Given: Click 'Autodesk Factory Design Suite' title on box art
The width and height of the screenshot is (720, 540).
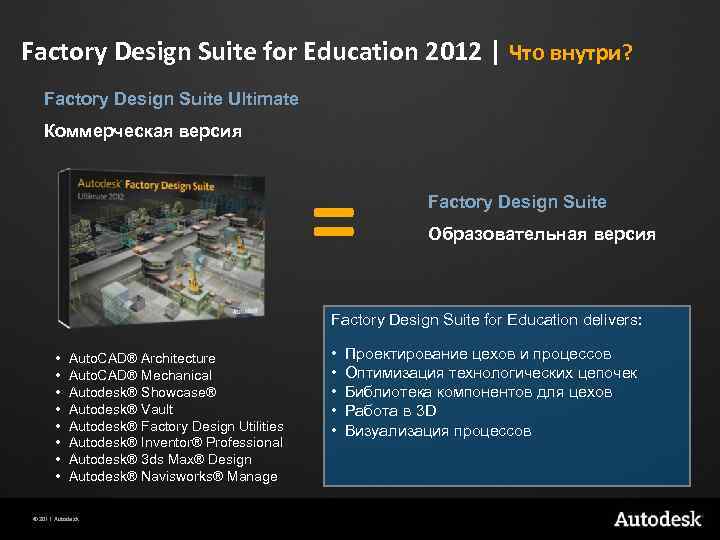Looking at the screenshot, I should pos(146,185).
